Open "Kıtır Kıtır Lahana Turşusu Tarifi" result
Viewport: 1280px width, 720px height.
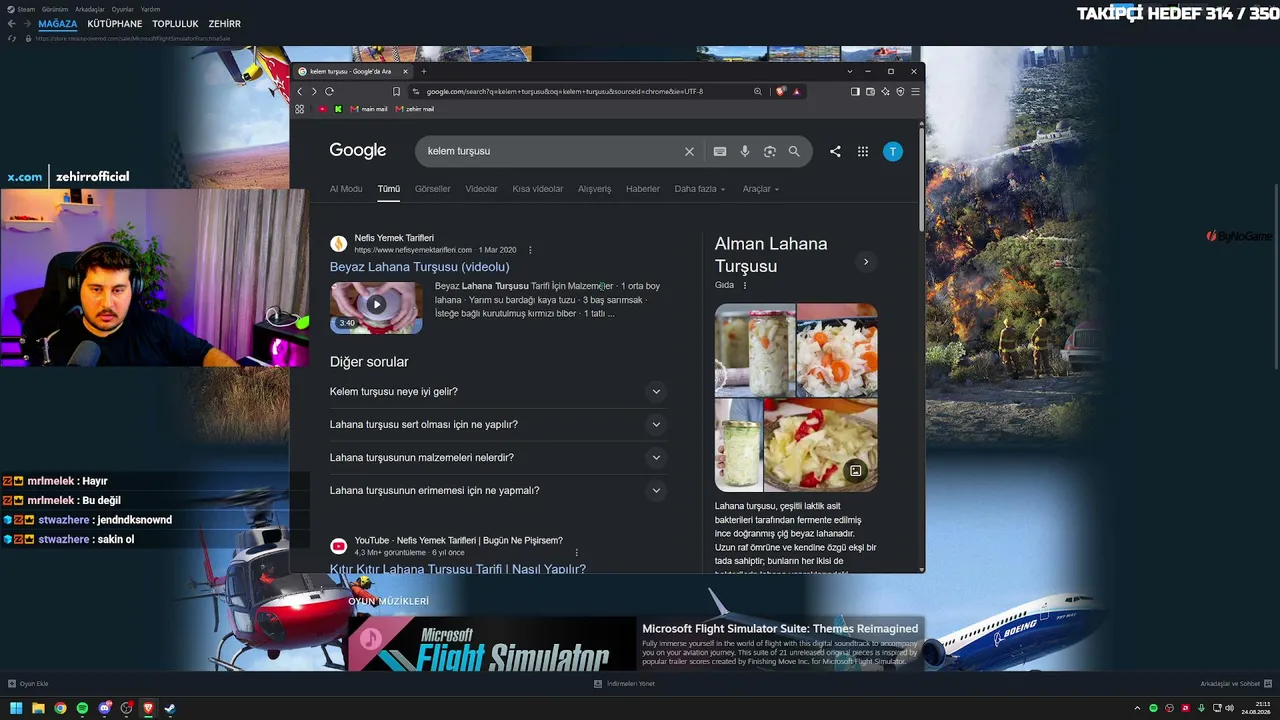[458, 568]
